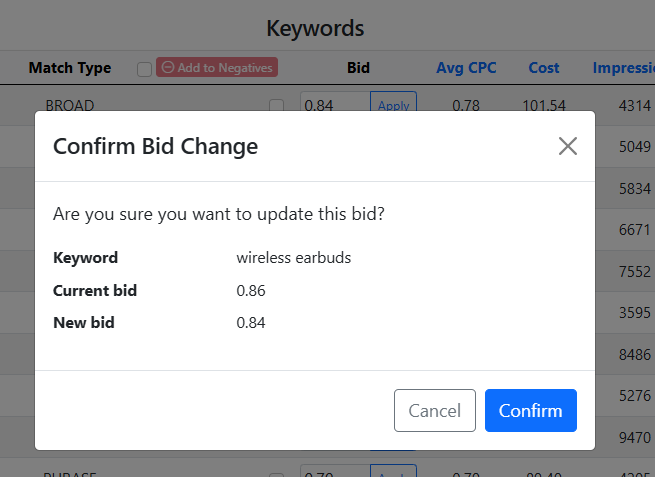Click the 0.84 bid input field
Image resolution: width=655 pixels, height=477 pixels.
click(335, 105)
